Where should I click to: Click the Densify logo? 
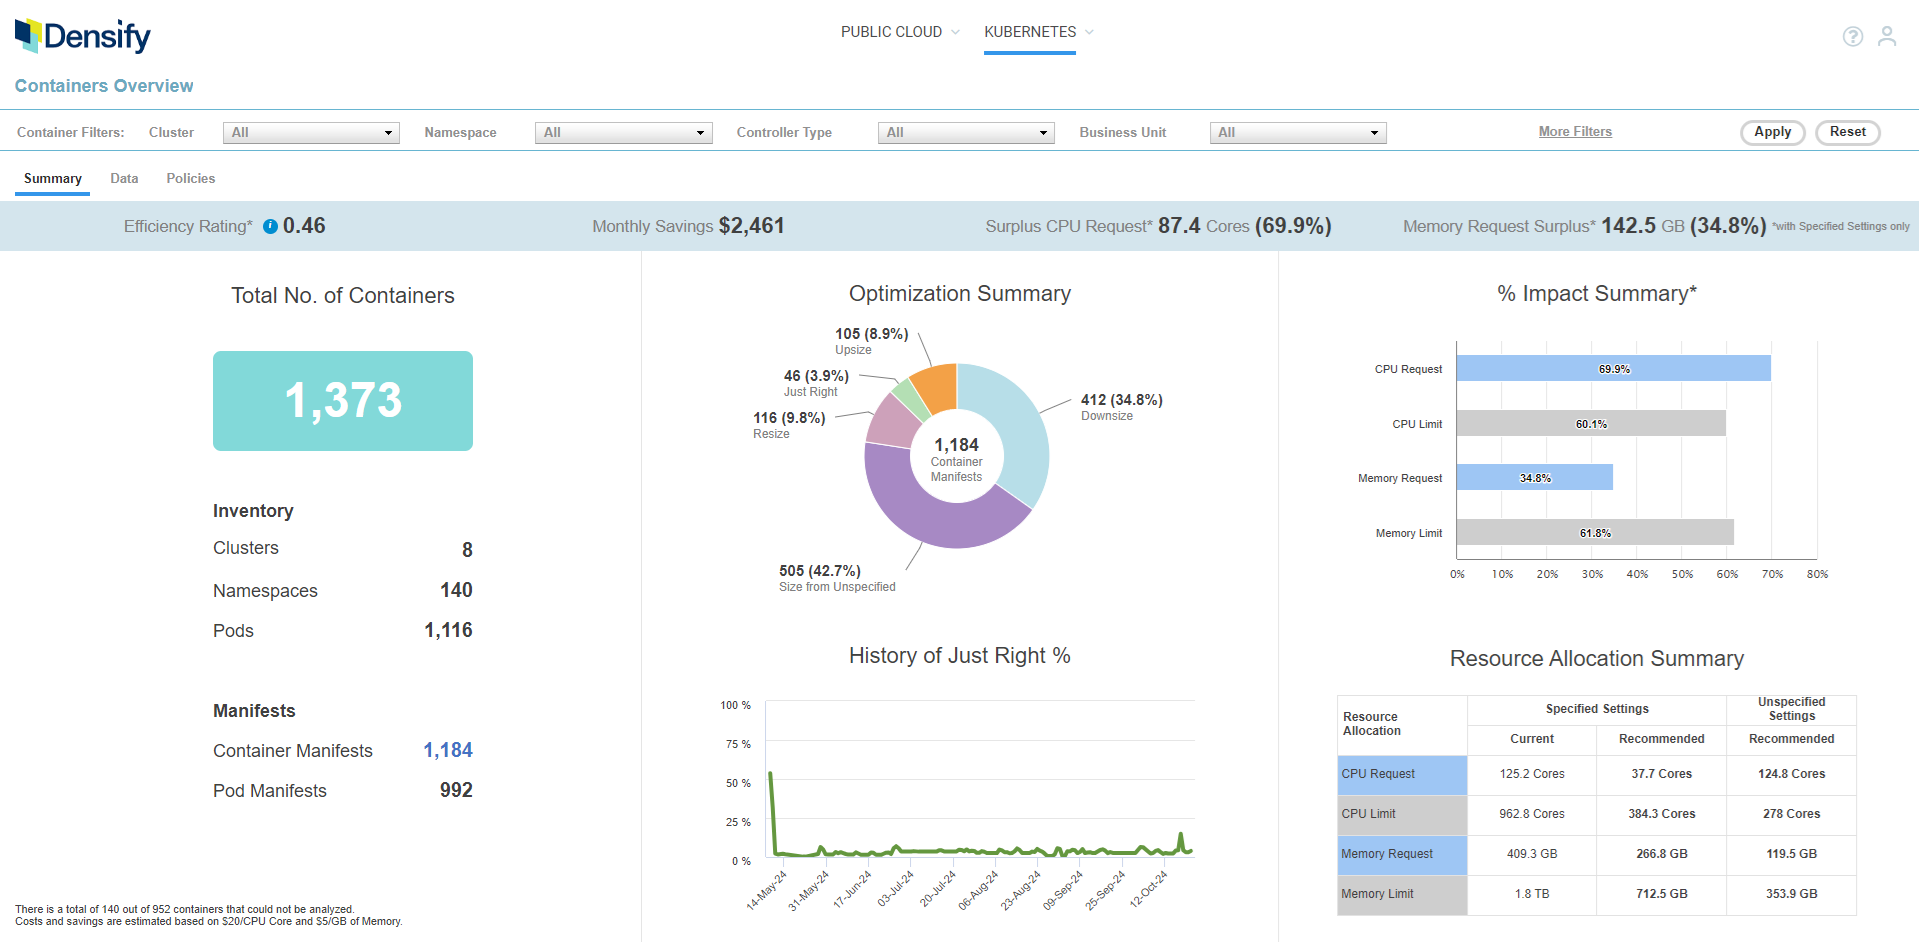click(x=83, y=35)
